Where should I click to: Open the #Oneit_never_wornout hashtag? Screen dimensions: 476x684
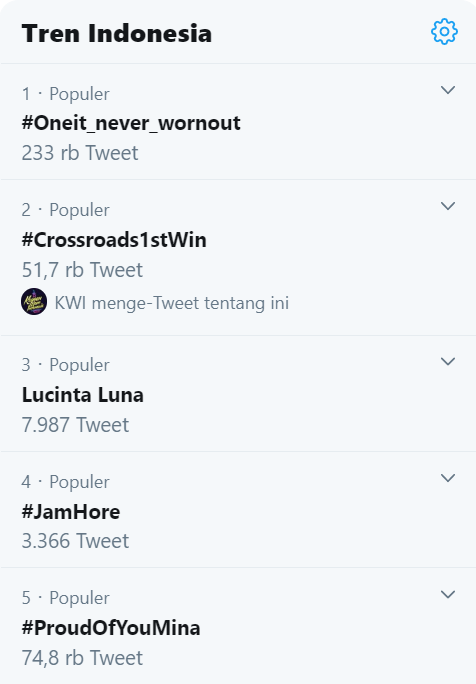point(131,123)
